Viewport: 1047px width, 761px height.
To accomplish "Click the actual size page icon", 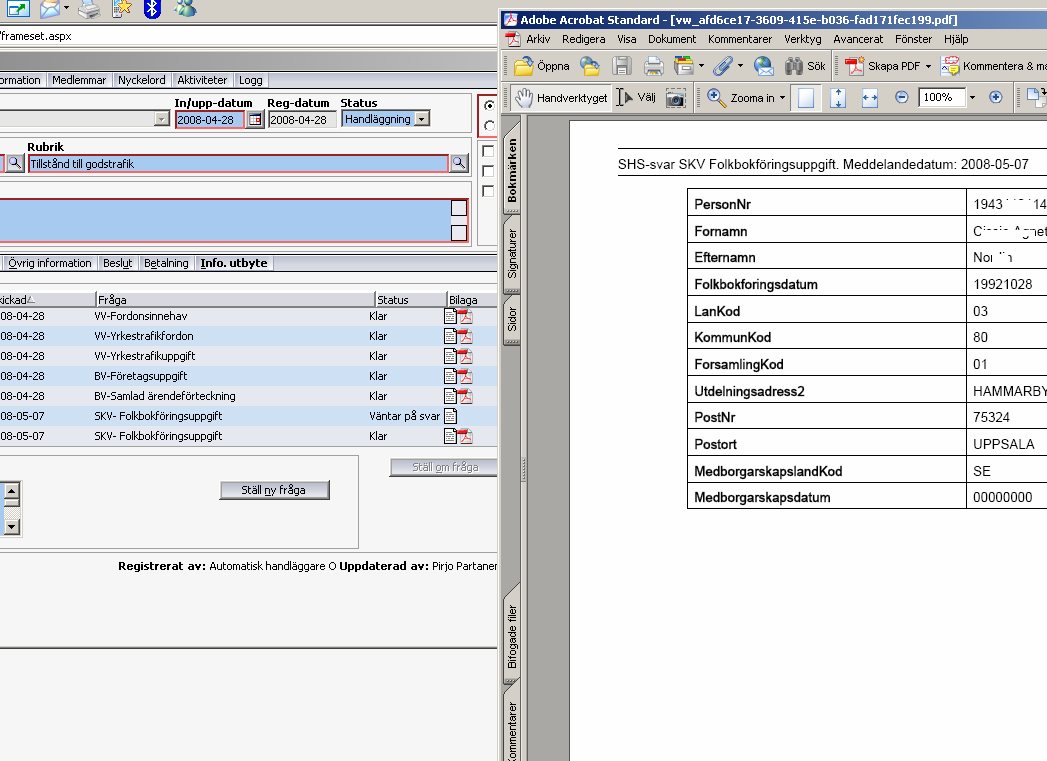I will (806, 98).
